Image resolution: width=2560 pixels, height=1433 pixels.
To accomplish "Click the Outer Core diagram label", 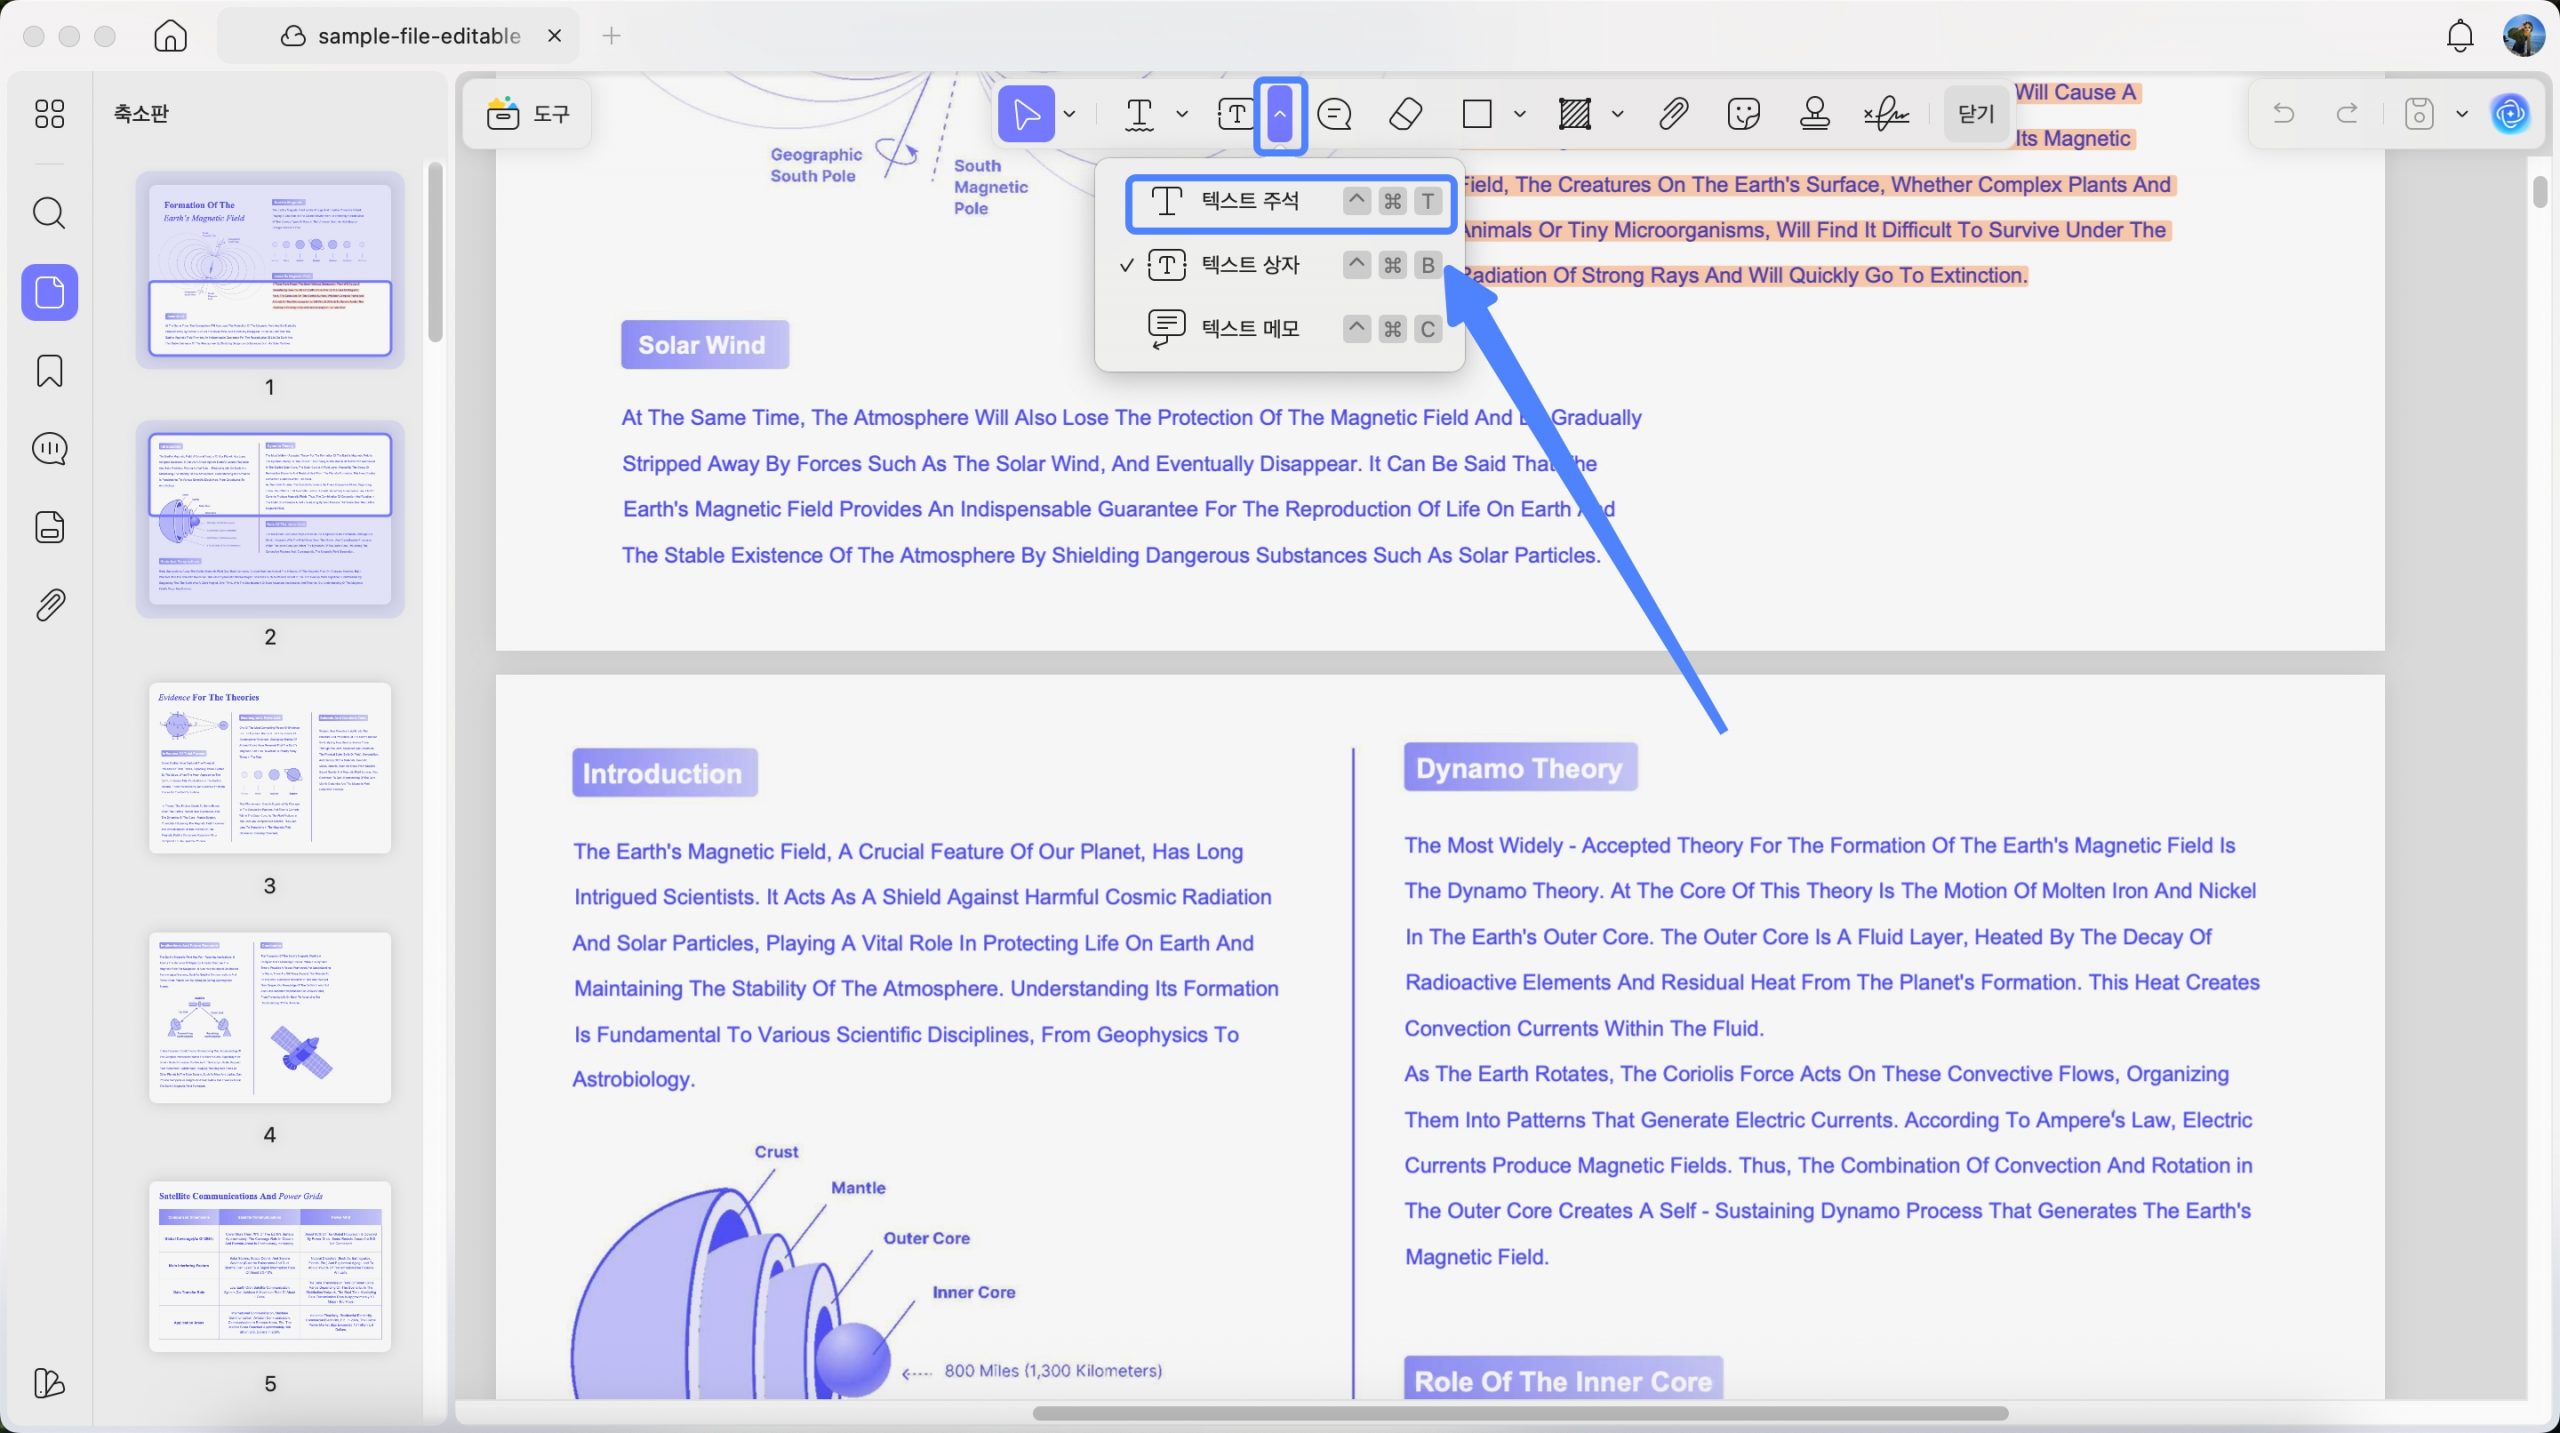I will point(926,1238).
